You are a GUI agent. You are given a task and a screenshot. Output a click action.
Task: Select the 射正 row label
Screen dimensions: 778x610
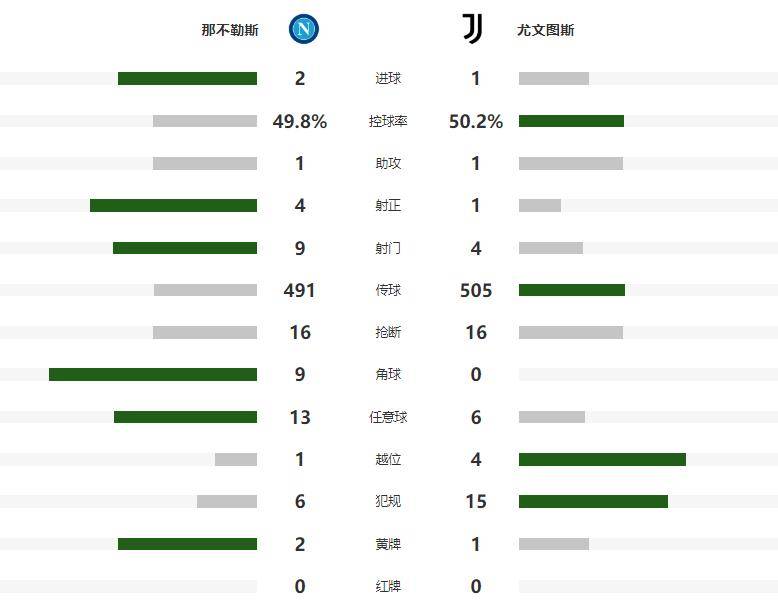click(x=388, y=206)
